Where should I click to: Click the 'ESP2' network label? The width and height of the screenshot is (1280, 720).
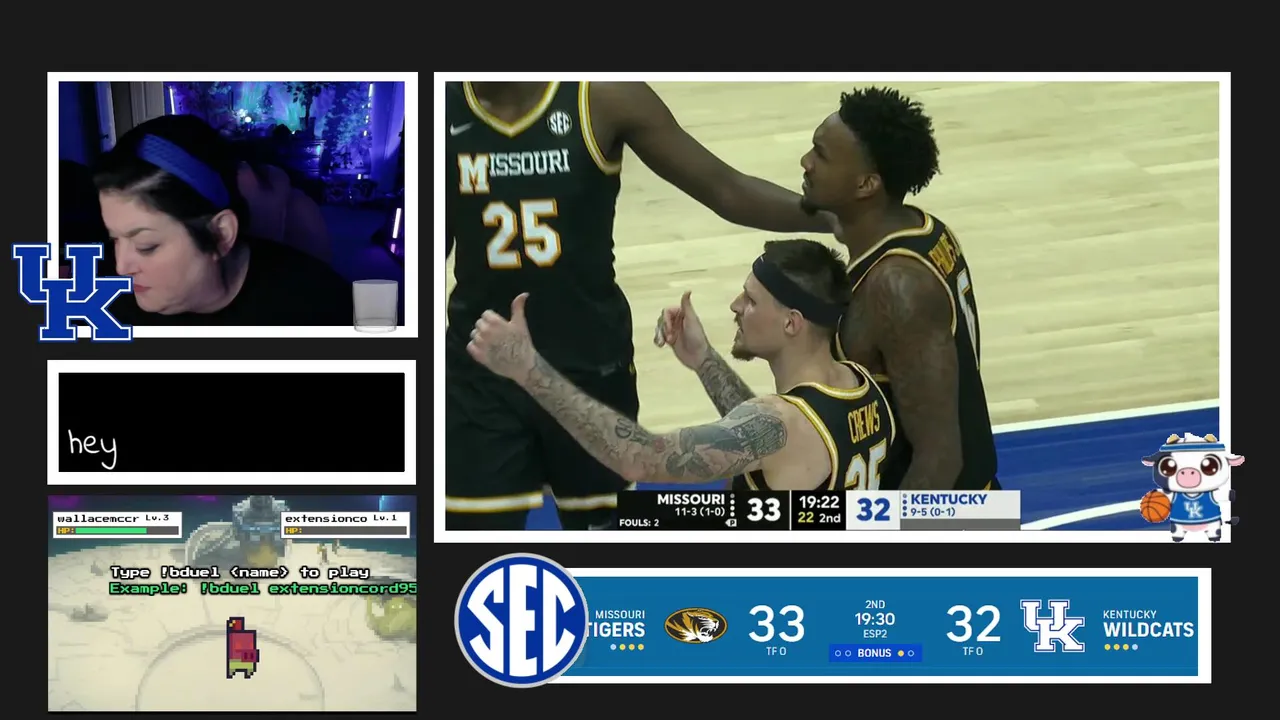tap(875, 634)
